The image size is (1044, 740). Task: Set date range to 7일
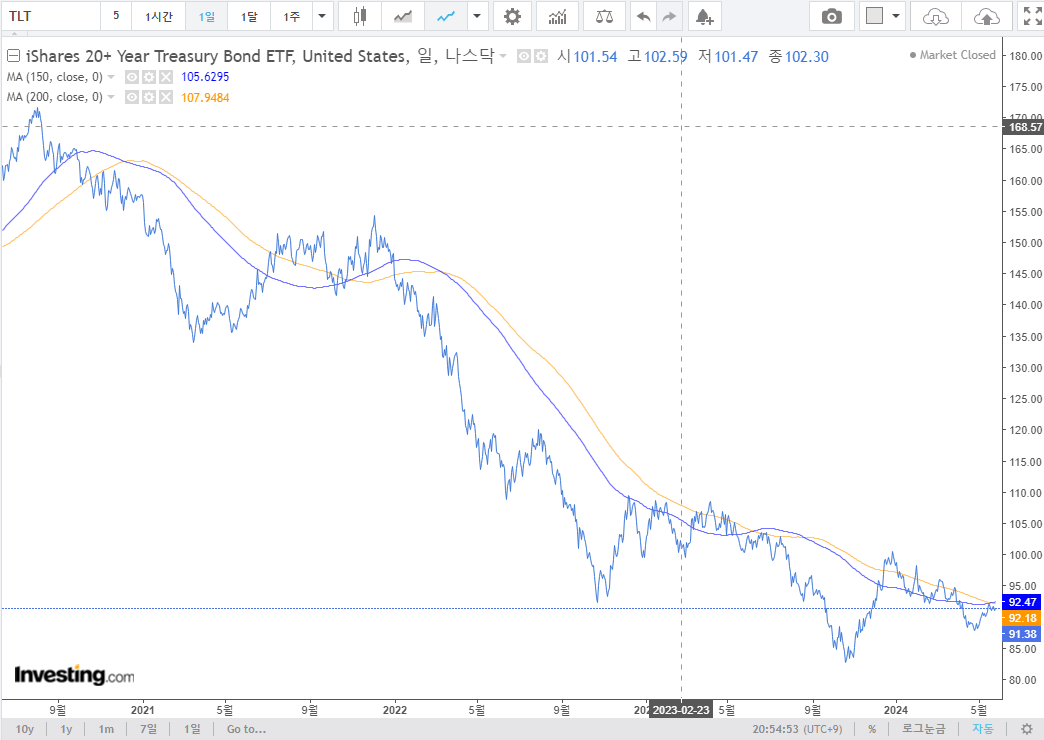click(148, 729)
